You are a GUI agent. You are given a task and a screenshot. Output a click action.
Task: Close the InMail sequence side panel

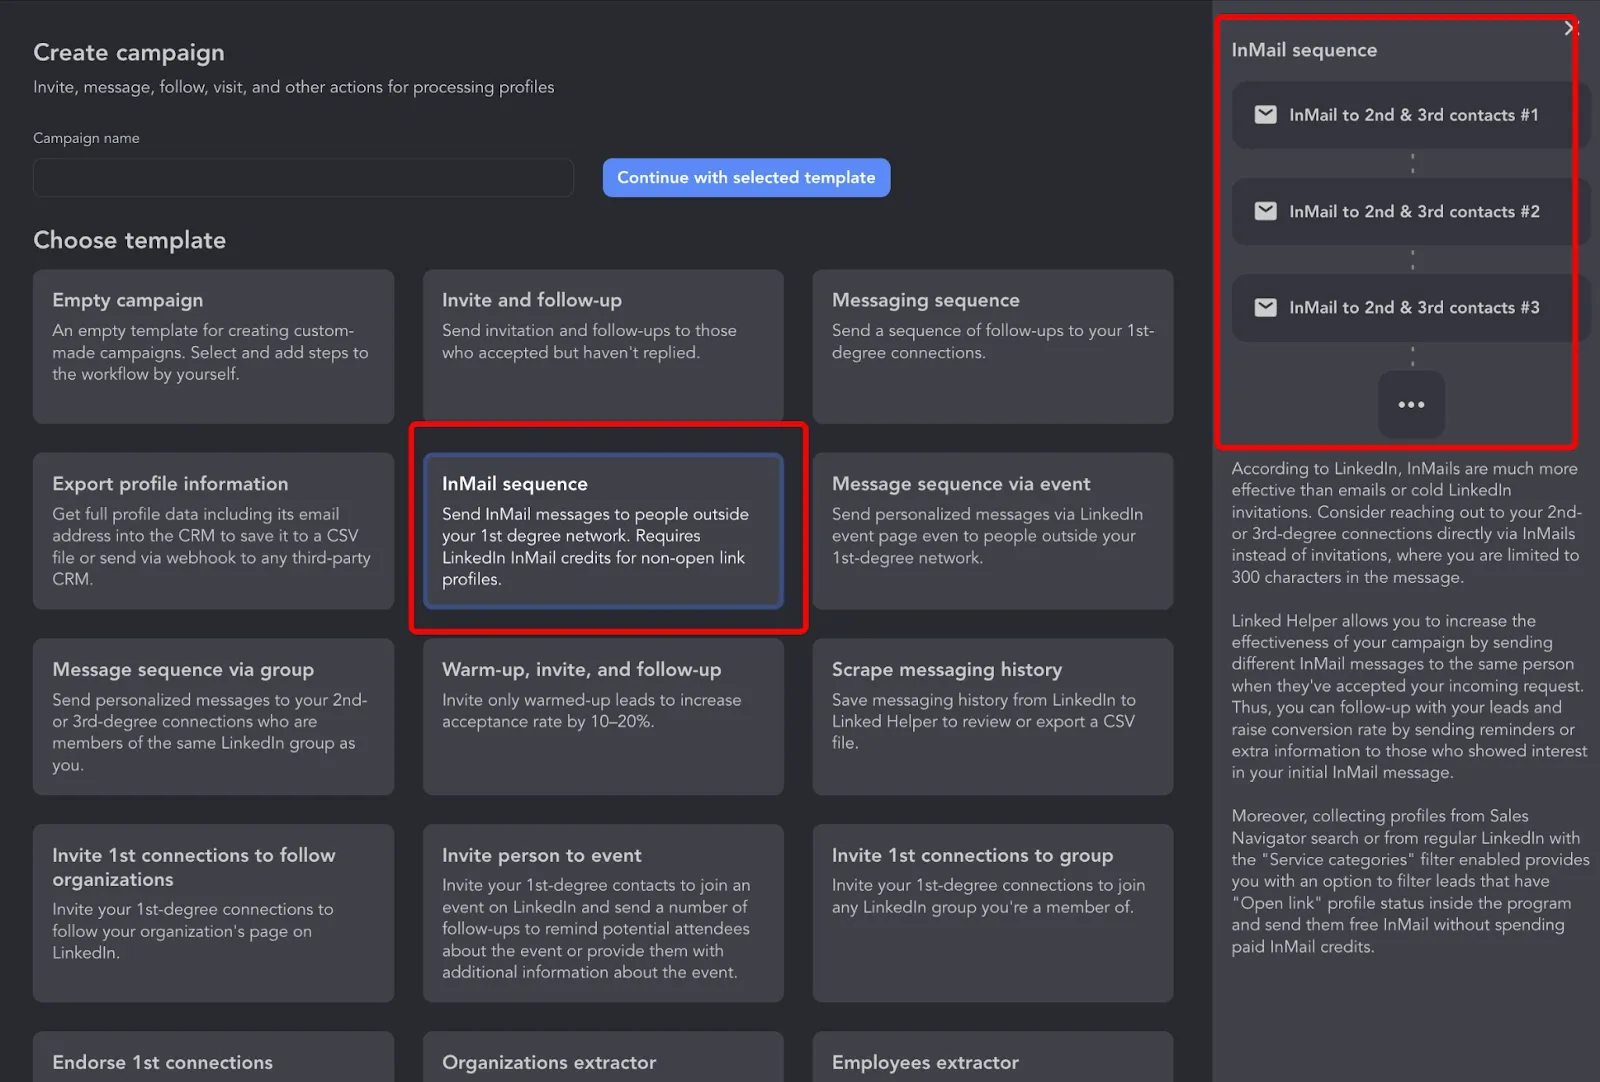(x=1571, y=28)
